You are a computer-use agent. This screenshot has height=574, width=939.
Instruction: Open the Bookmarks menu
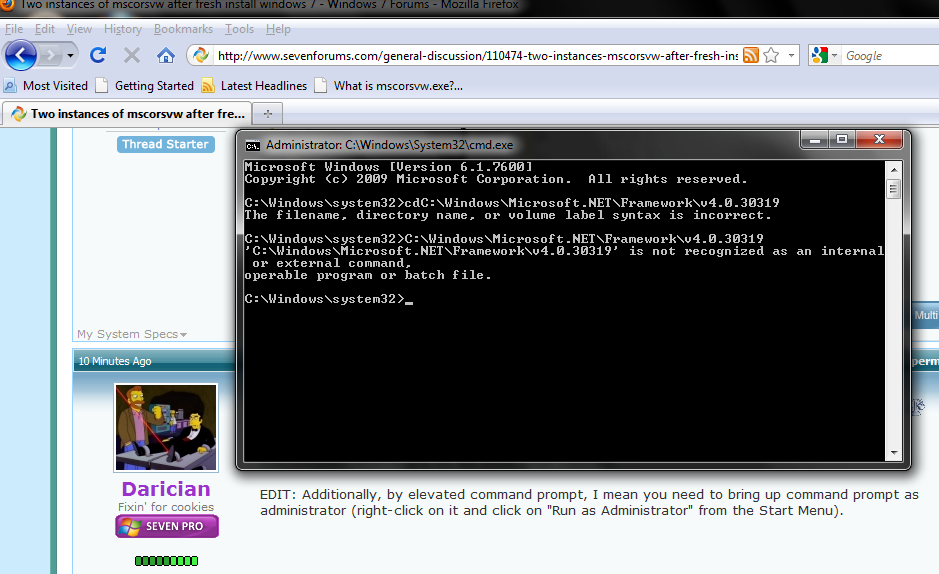click(x=183, y=29)
